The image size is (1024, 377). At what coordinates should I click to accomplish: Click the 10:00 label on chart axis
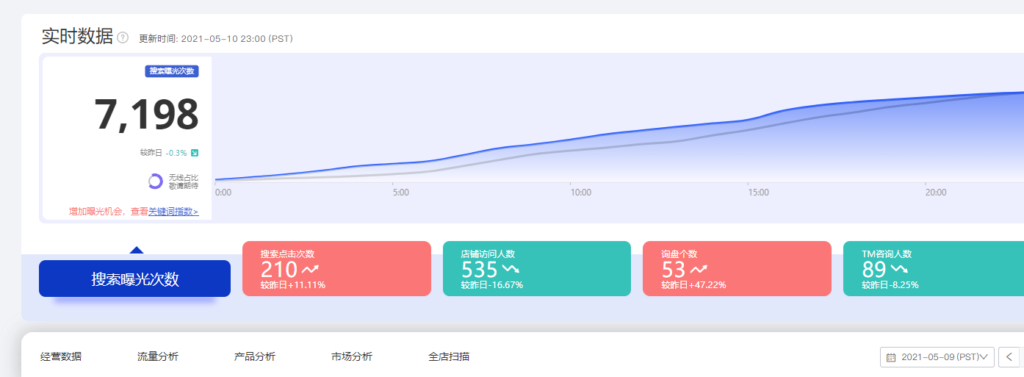click(x=581, y=193)
